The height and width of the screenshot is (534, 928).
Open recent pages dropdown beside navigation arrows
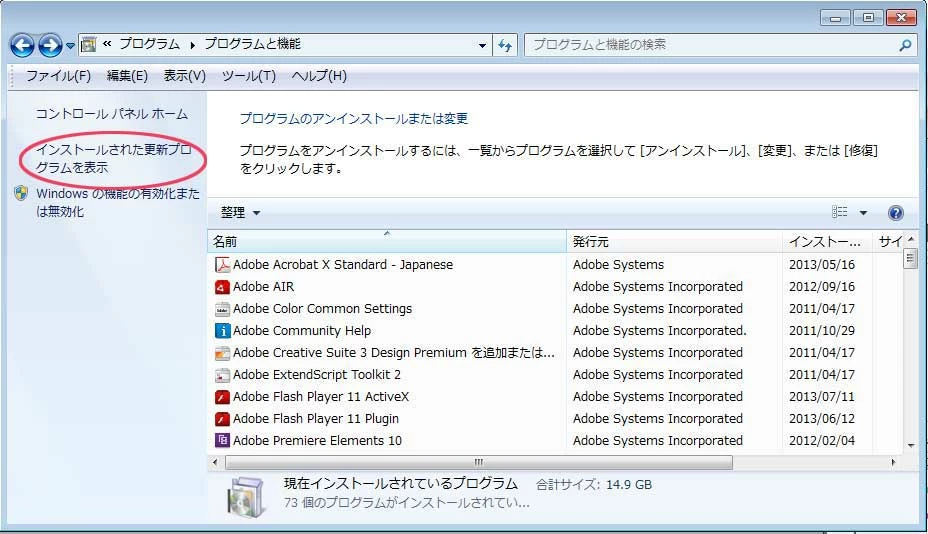click(70, 46)
